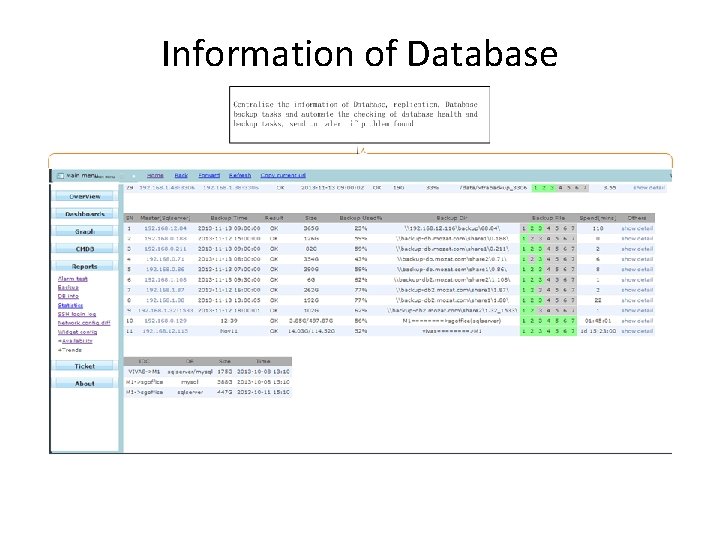Open the Ticket section
Image resolution: width=720 pixels, height=540 pixels.
pyautogui.click(x=84, y=366)
